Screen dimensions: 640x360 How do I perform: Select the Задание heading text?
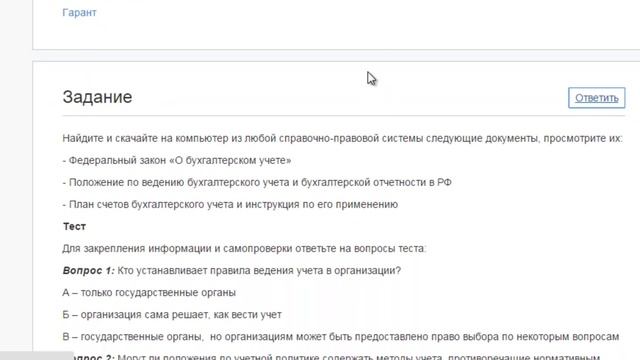click(97, 97)
